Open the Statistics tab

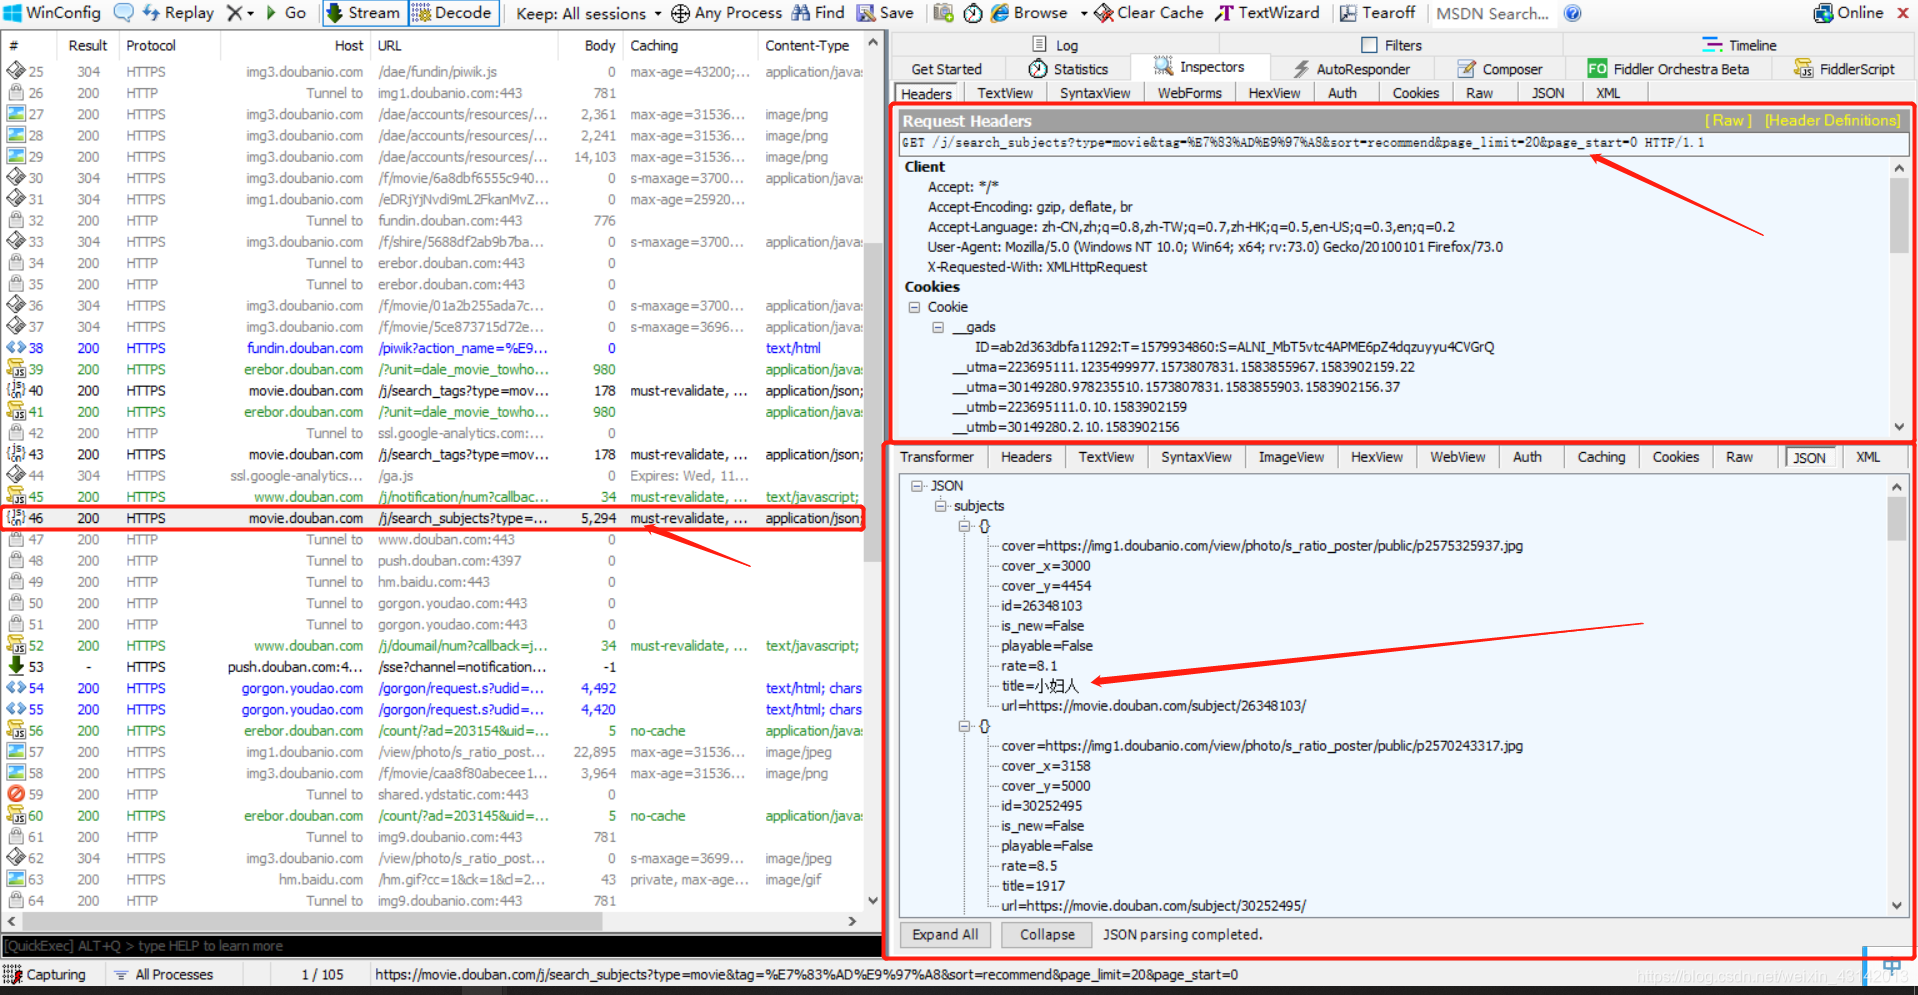(1068, 69)
